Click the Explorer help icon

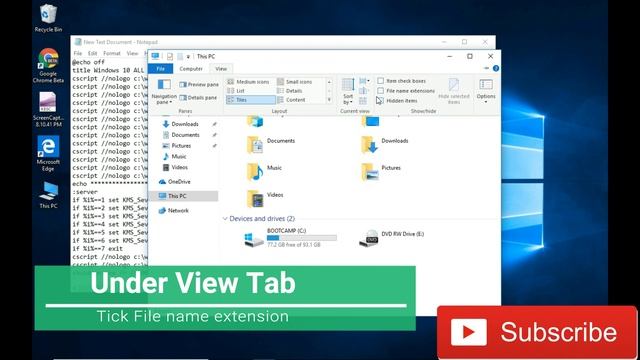496,68
